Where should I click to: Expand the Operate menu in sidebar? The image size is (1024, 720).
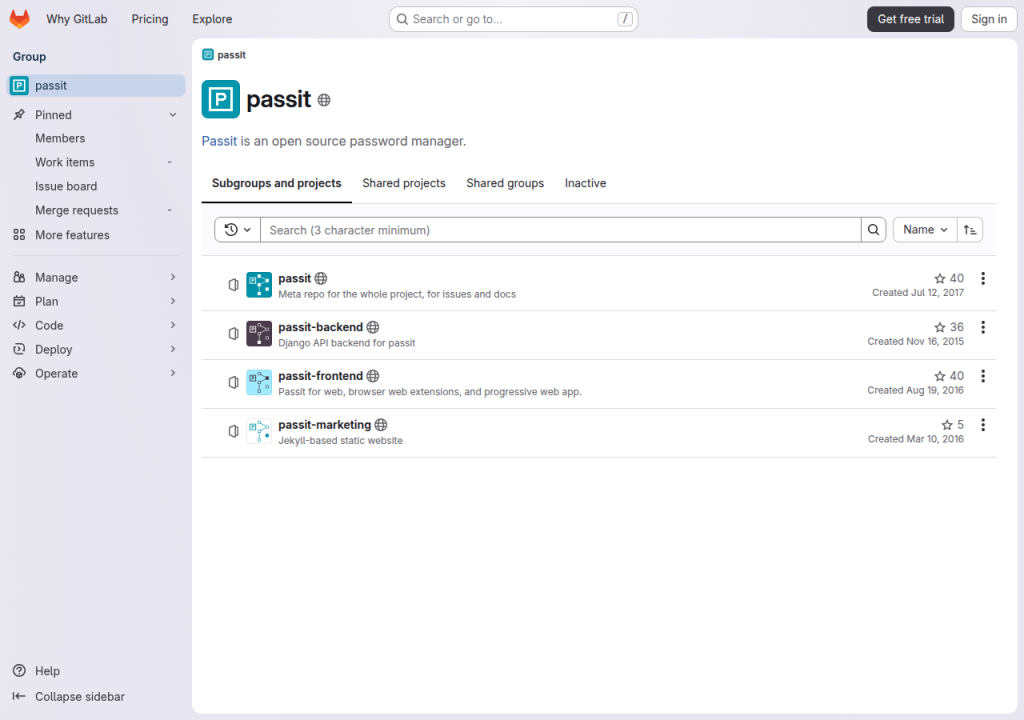(x=96, y=374)
